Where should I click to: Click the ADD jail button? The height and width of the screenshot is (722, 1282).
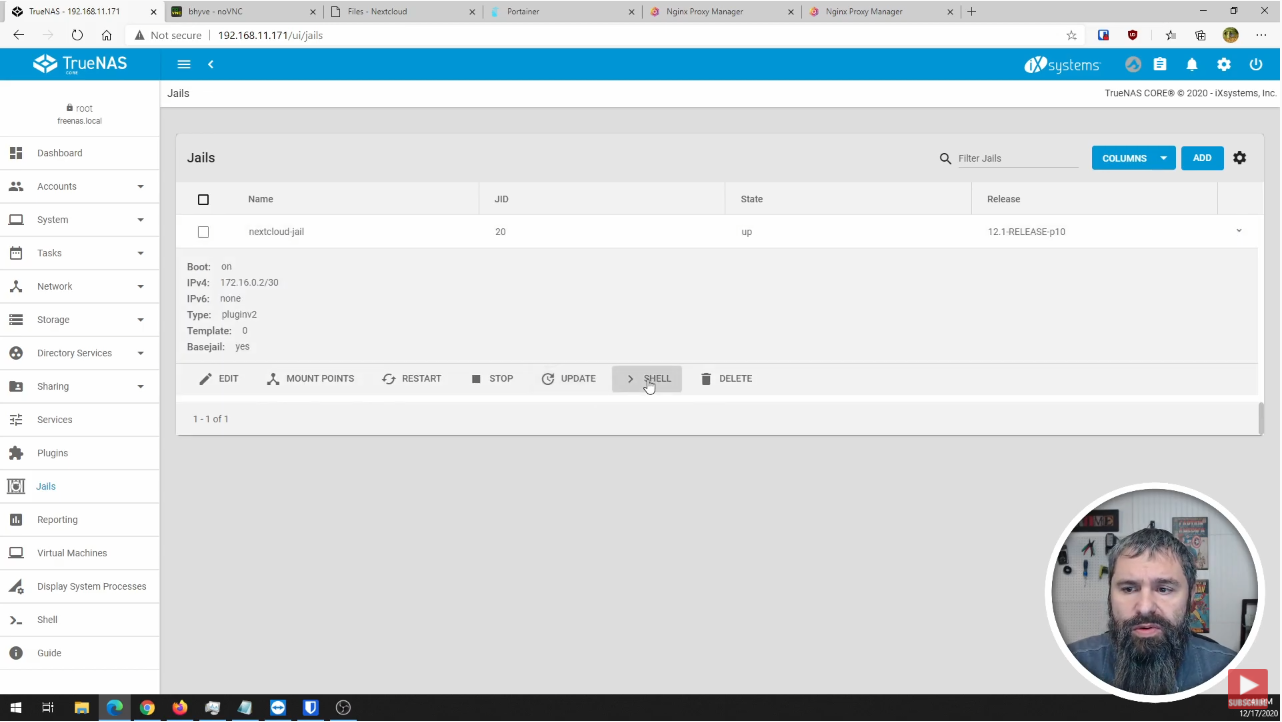point(1202,158)
